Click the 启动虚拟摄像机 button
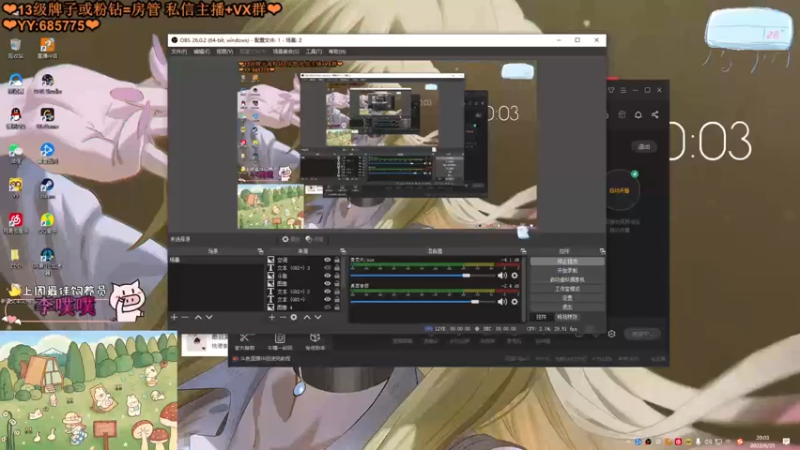 point(567,280)
